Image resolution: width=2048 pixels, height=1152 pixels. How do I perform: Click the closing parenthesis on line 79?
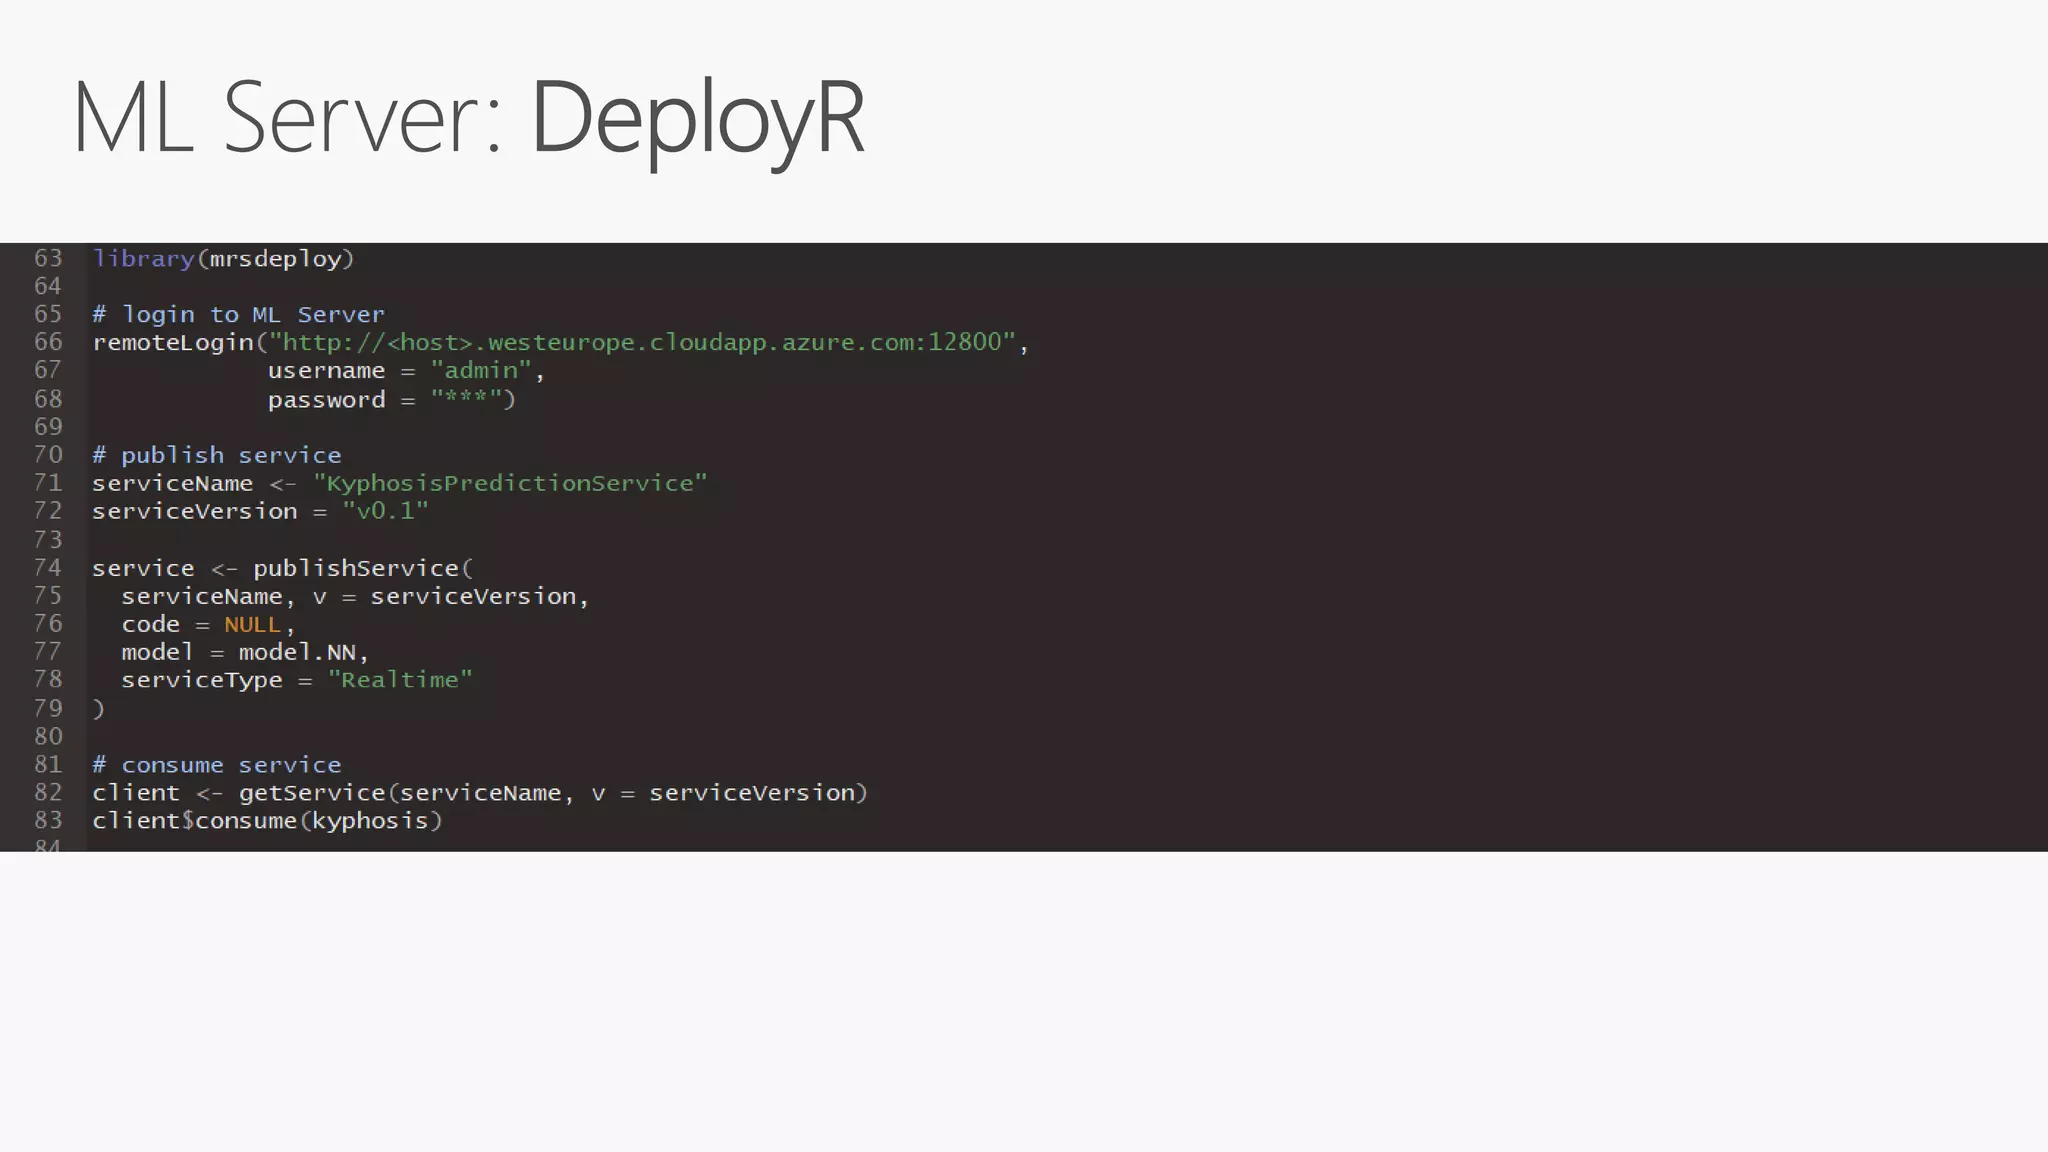point(98,709)
